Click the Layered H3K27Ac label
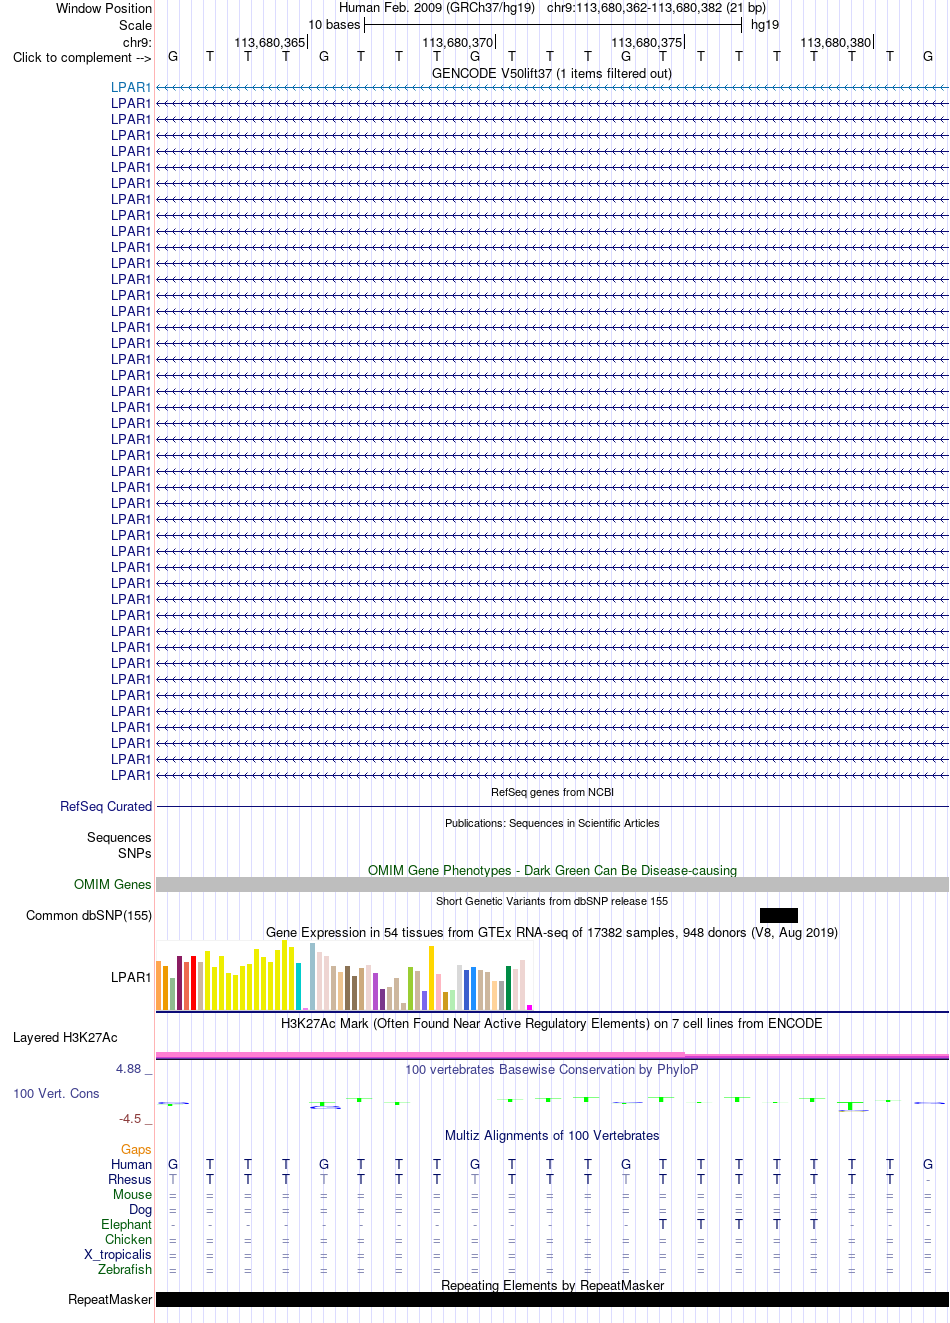This screenshot has width=950, height=1323. tap(65, 1037)
